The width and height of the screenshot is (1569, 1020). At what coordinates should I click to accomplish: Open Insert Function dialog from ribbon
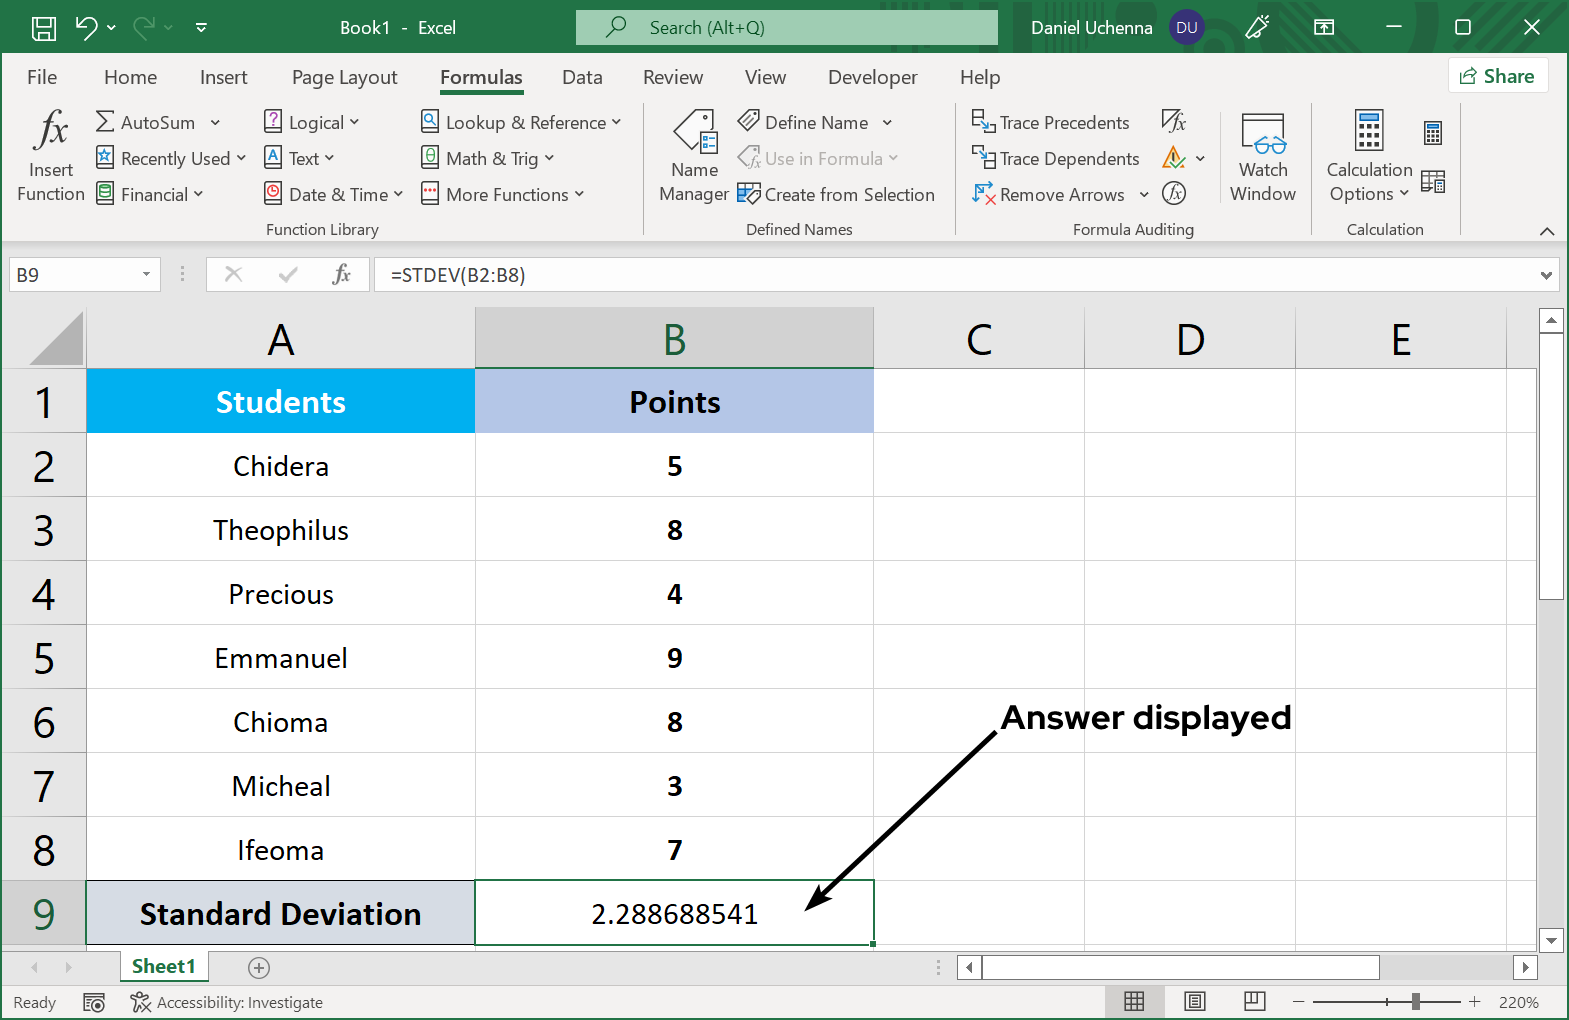51,156
